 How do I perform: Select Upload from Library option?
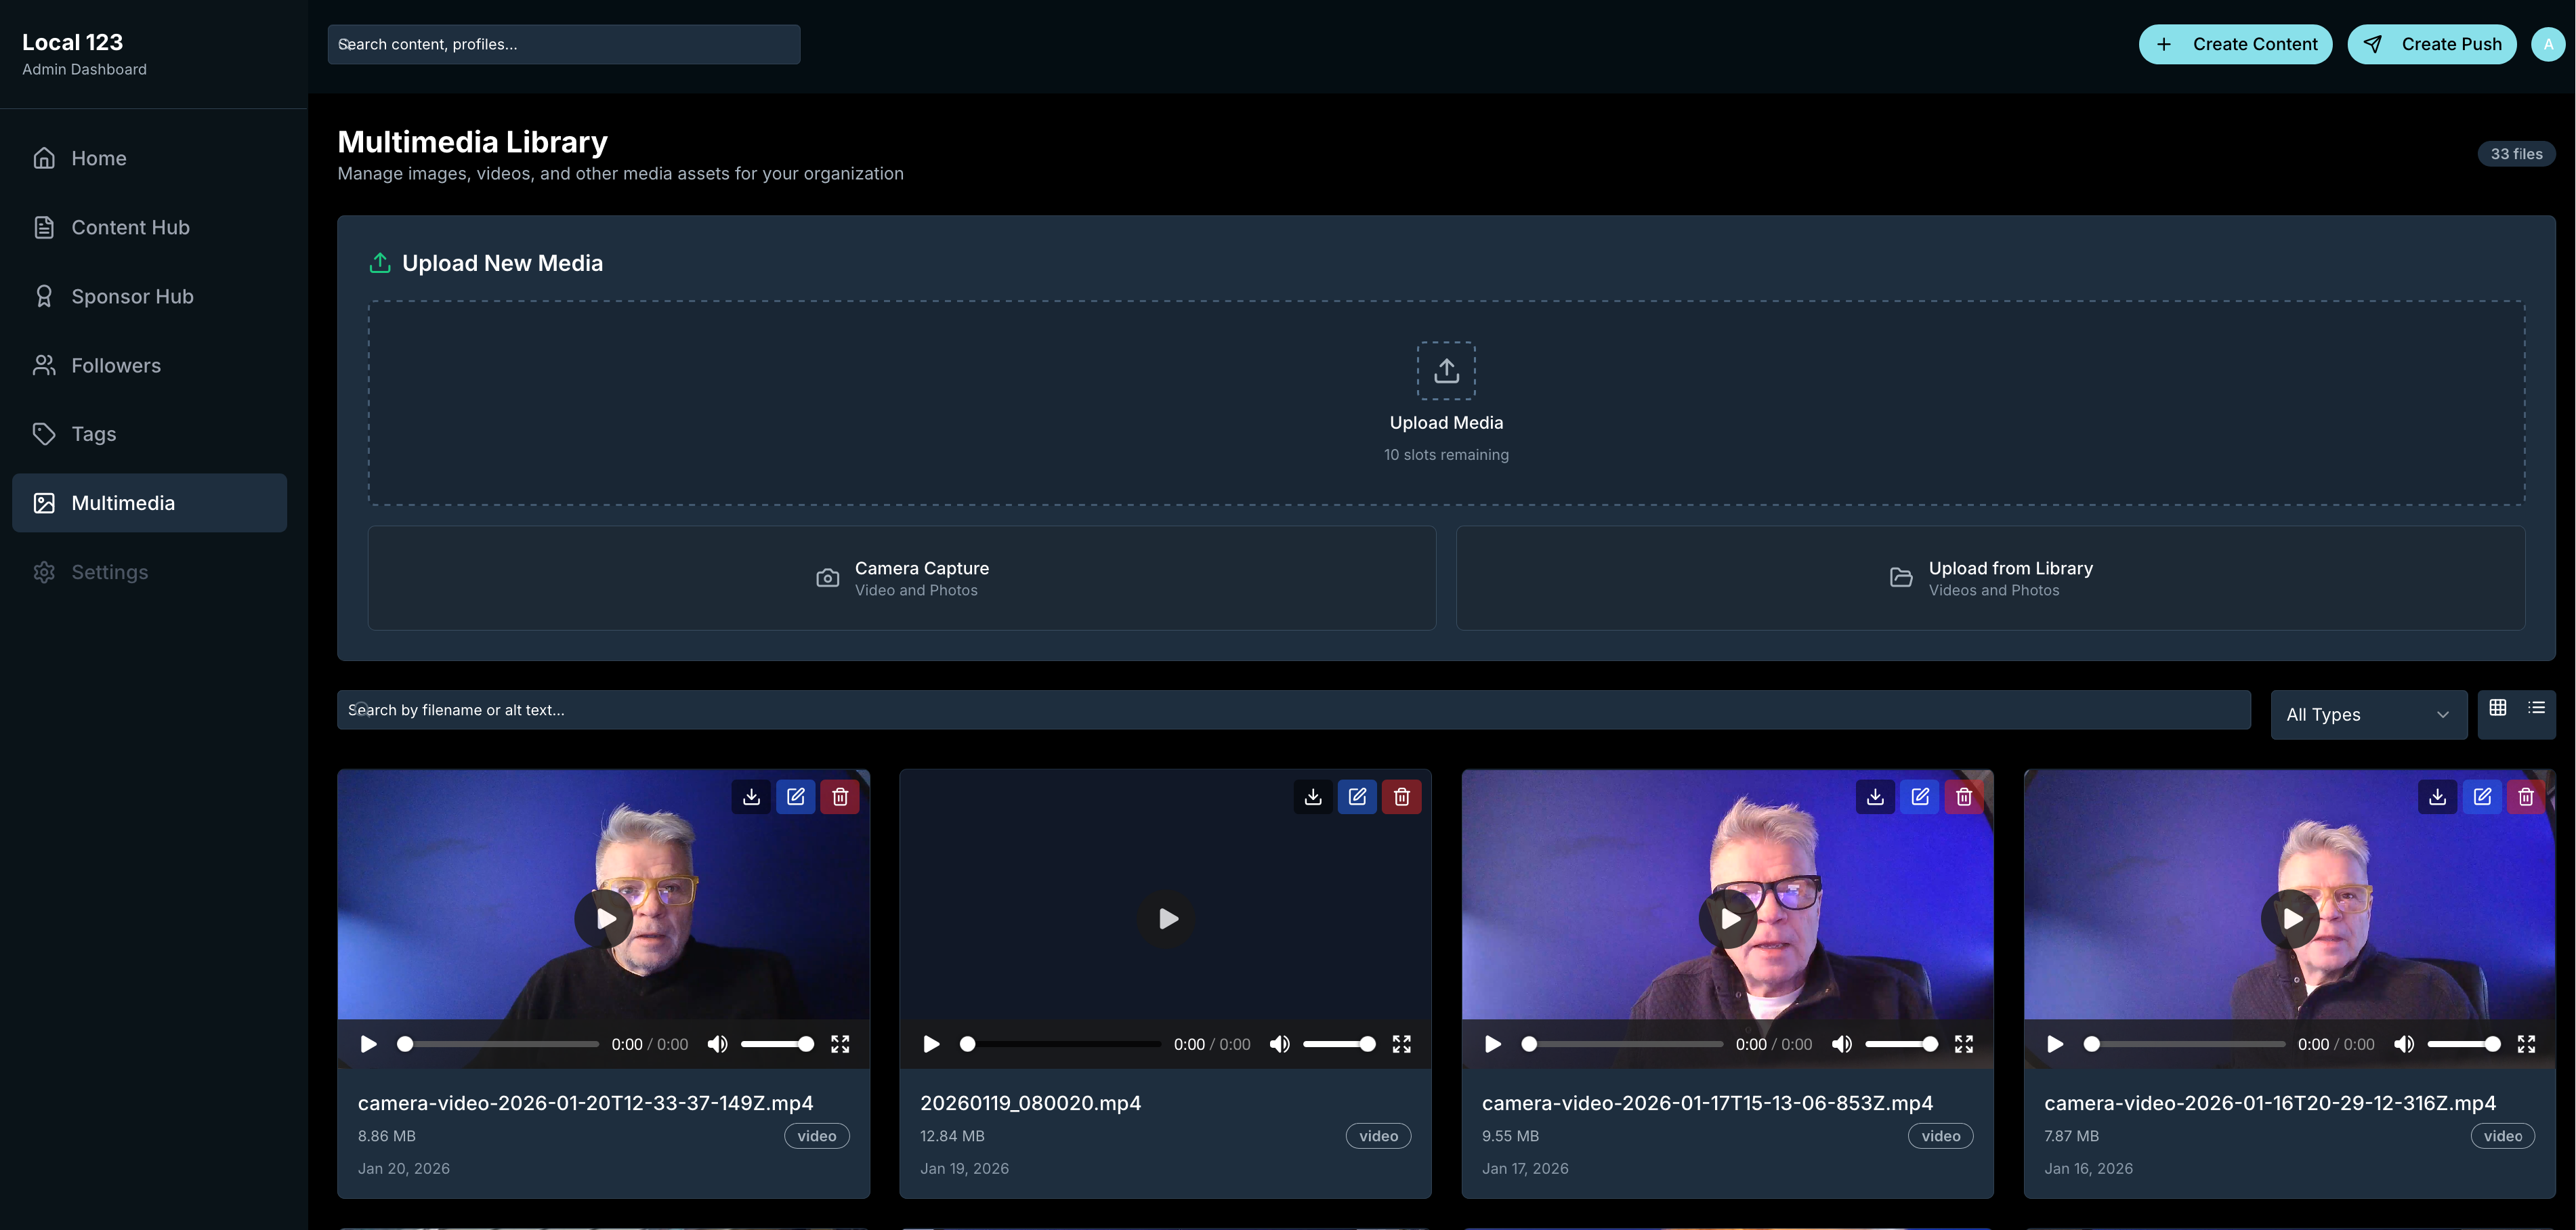(x=1990, y=578)
